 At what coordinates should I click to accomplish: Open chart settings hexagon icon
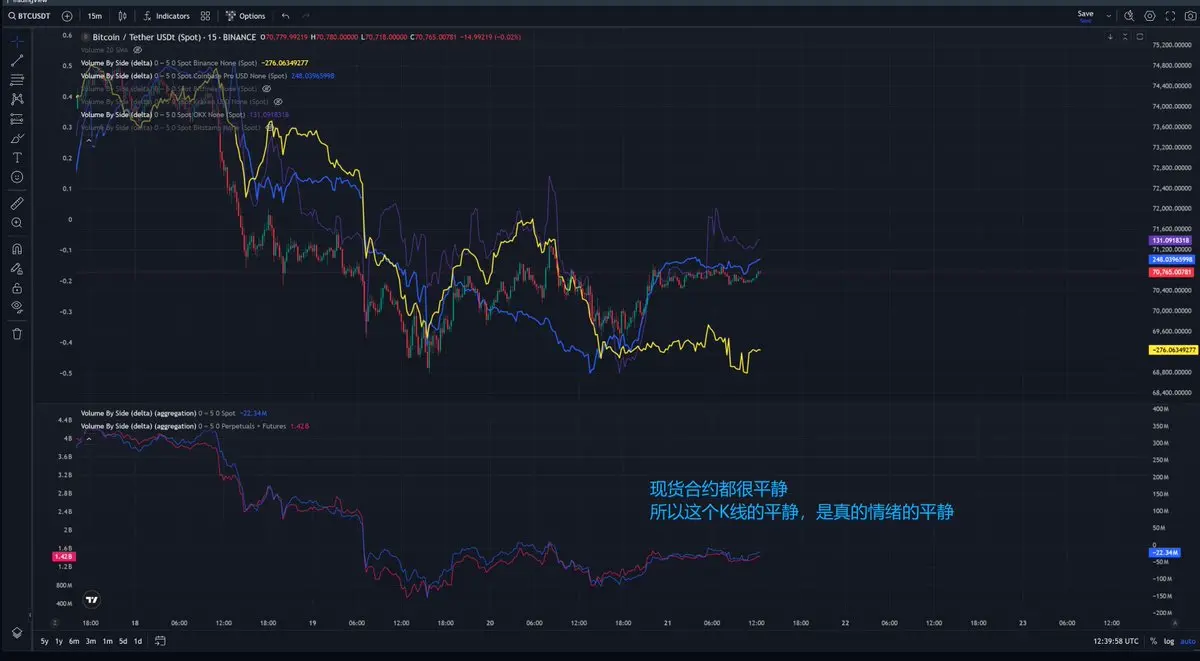tap(1150, 16)
